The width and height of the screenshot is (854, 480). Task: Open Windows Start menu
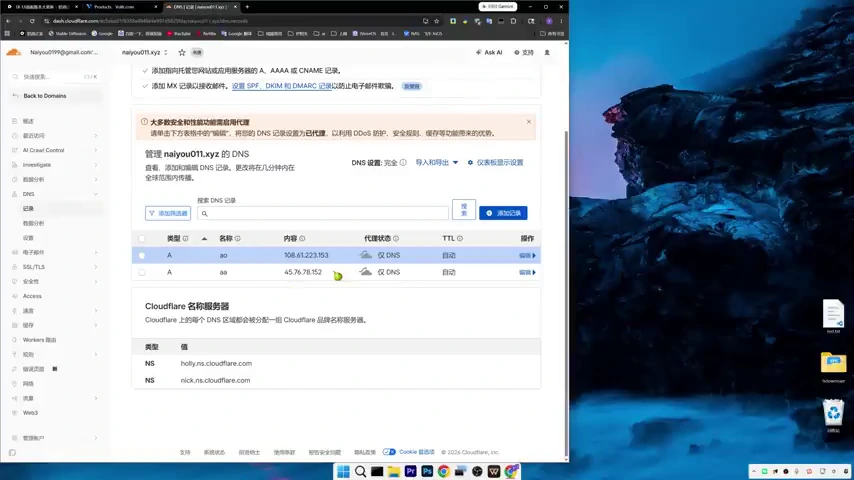click(343, 472)
